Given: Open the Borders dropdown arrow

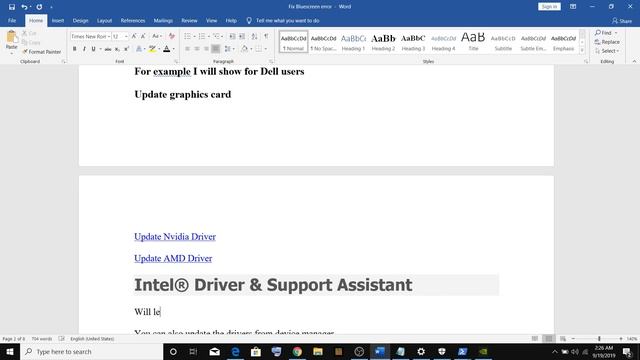Looking at the screenshot, I should [266, 49].
